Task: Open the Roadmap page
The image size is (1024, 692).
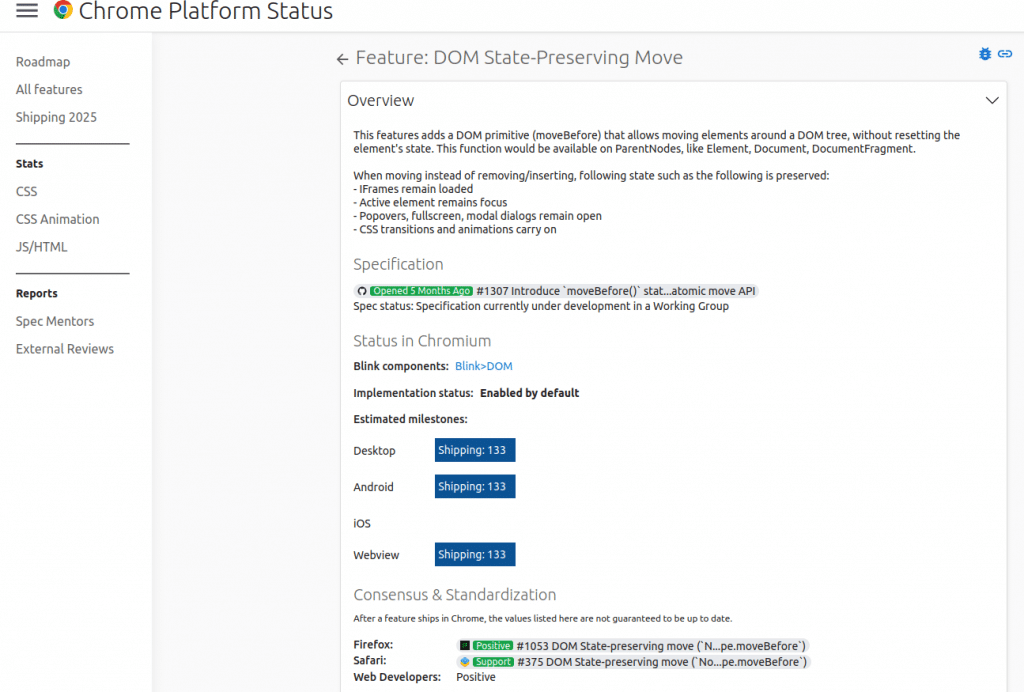Action: (x=43, y=62)
